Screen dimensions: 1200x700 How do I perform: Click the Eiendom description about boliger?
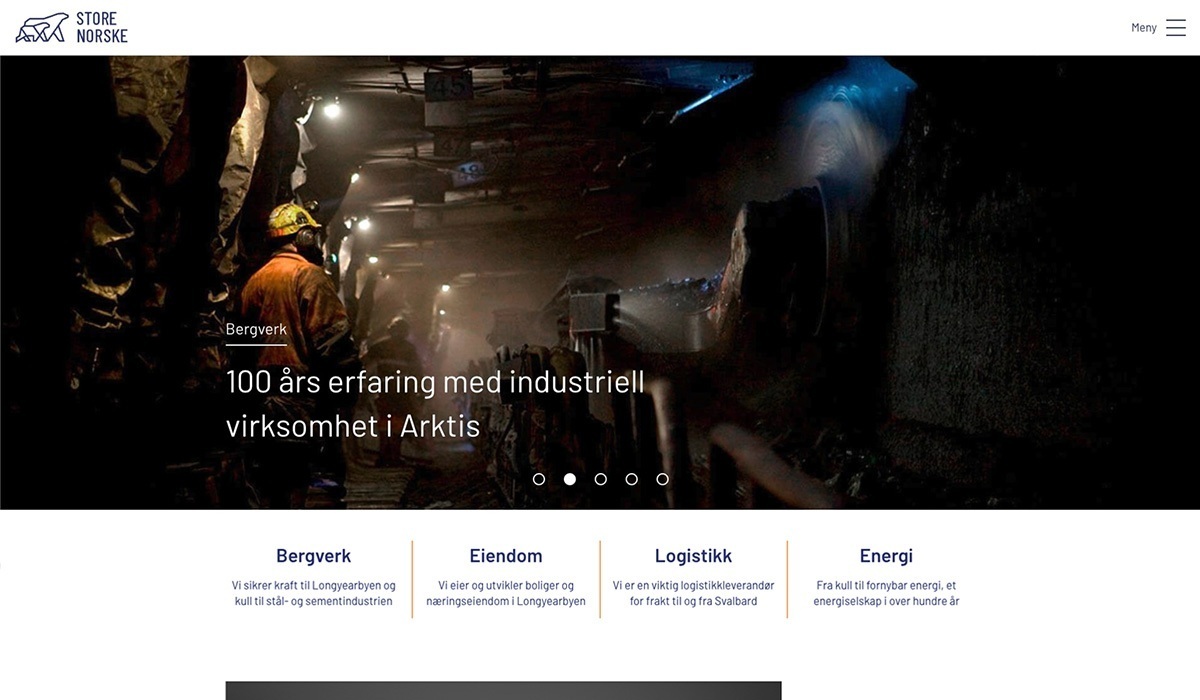(506, 593)
